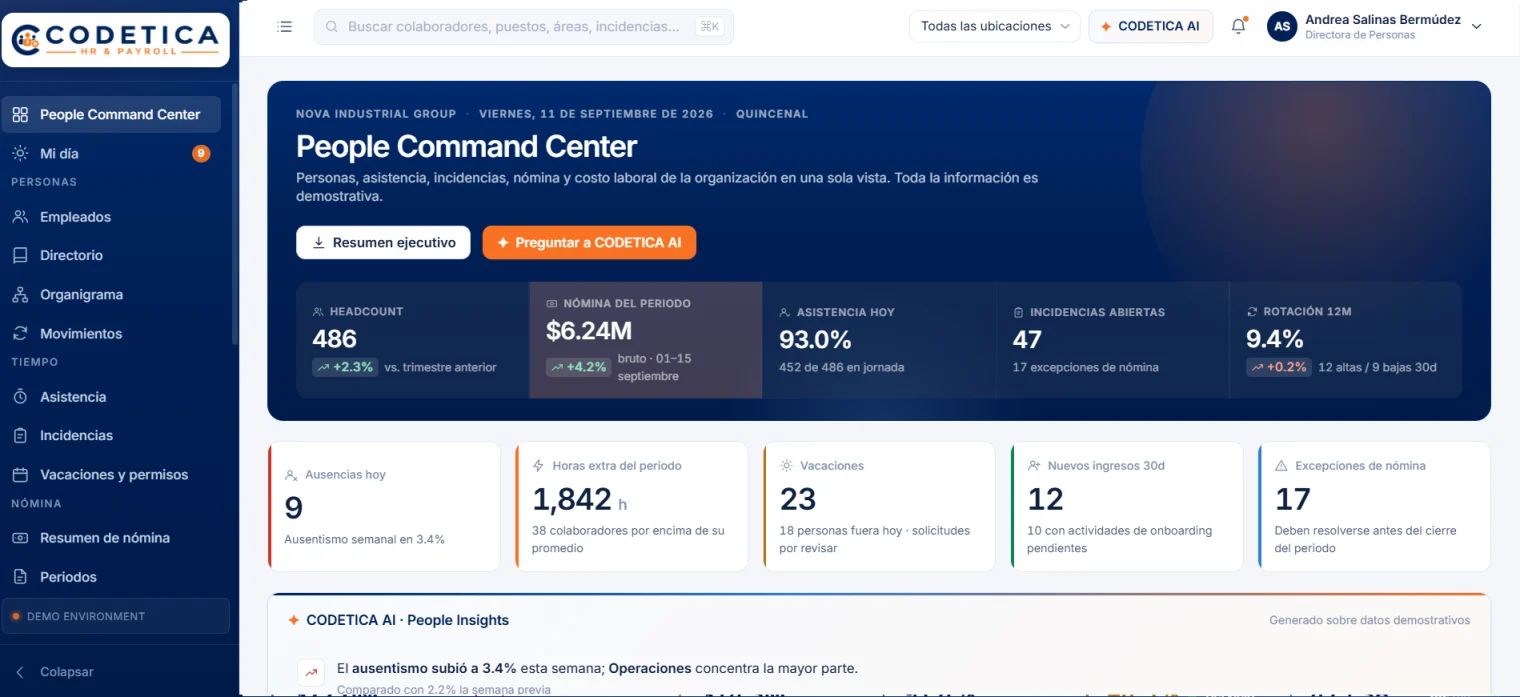Go to Resumen de nómina
The width and height of the screenshot is (1520, 697).
[x=111, y=538]
